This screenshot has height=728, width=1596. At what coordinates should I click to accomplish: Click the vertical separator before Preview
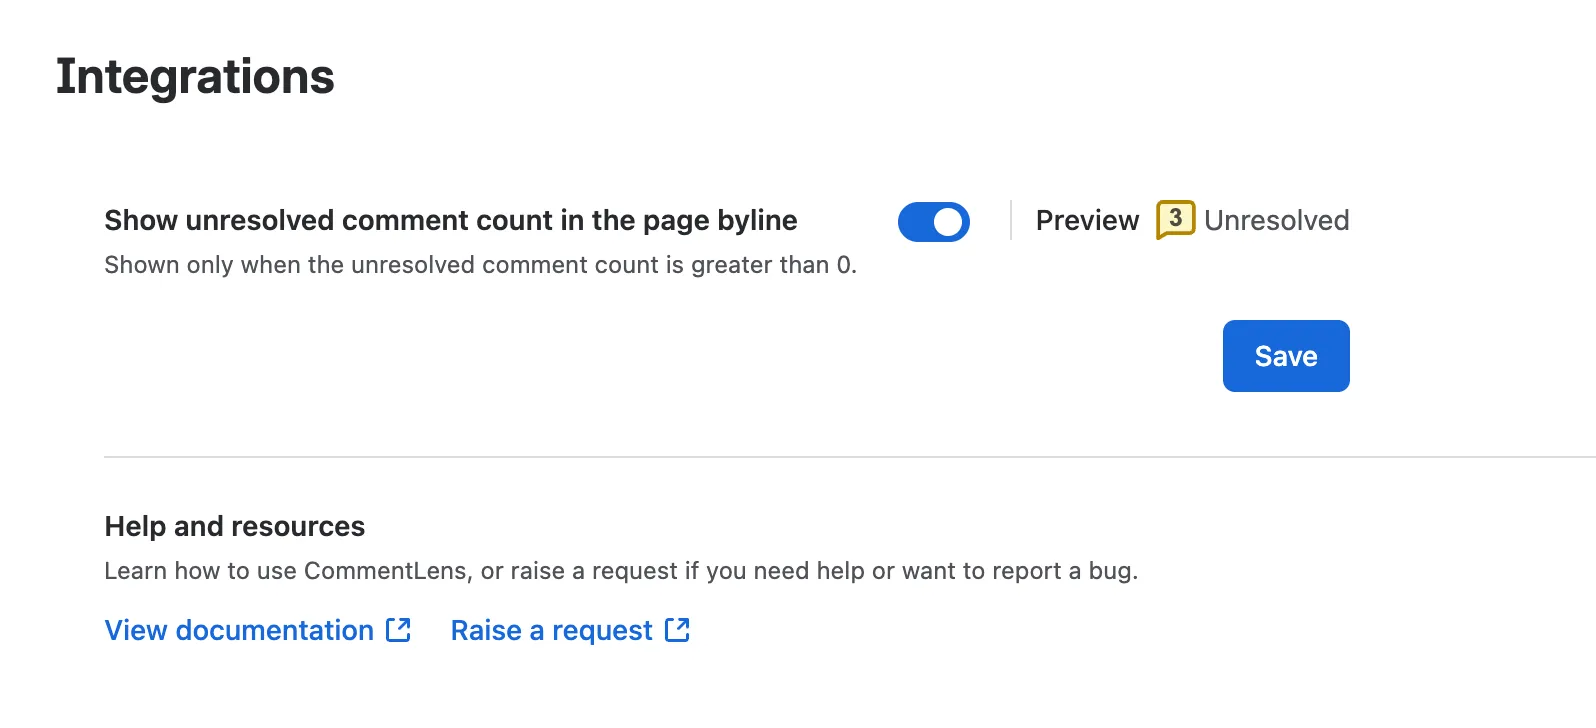coord(1011,220)
